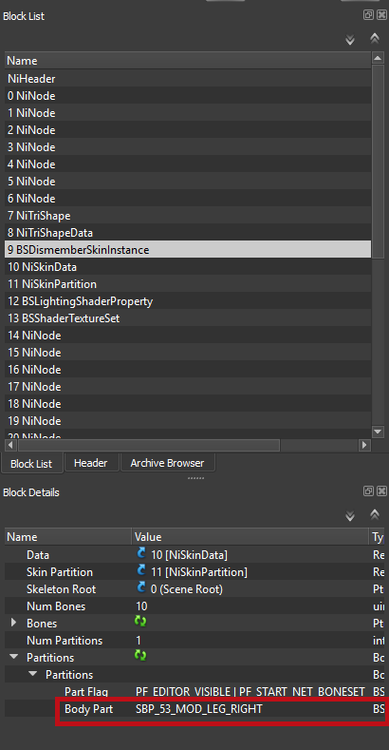
Task: Select block 17 NiNode
Action: pos(188,386)
